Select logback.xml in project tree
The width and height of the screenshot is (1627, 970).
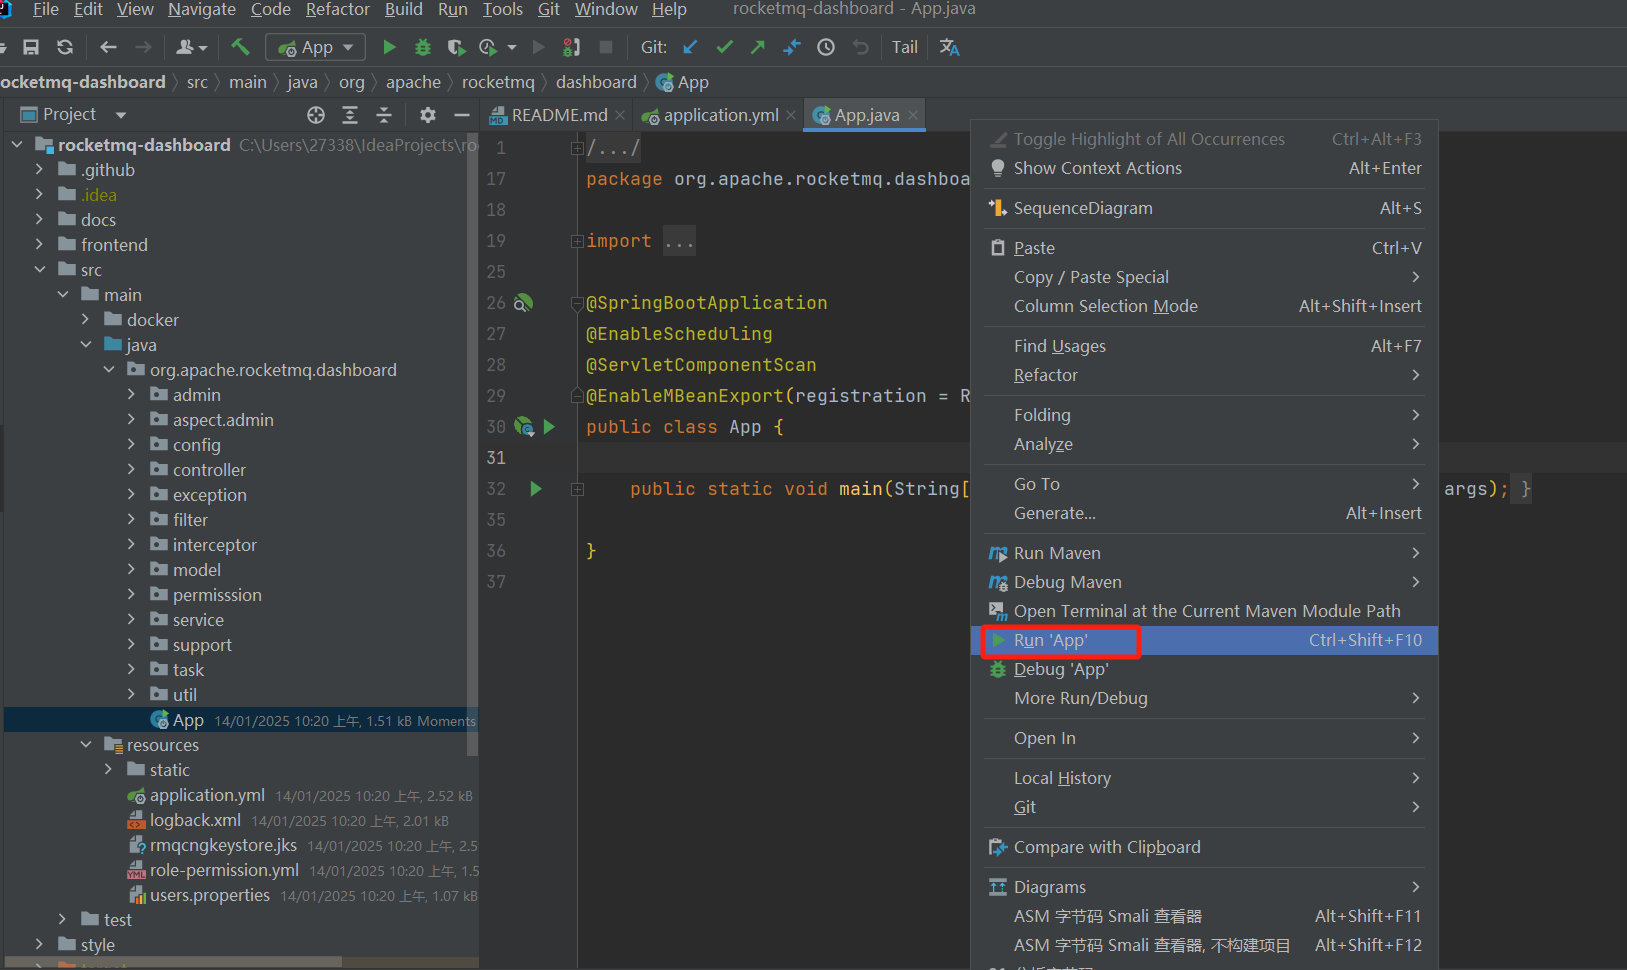tap(195, 820)
